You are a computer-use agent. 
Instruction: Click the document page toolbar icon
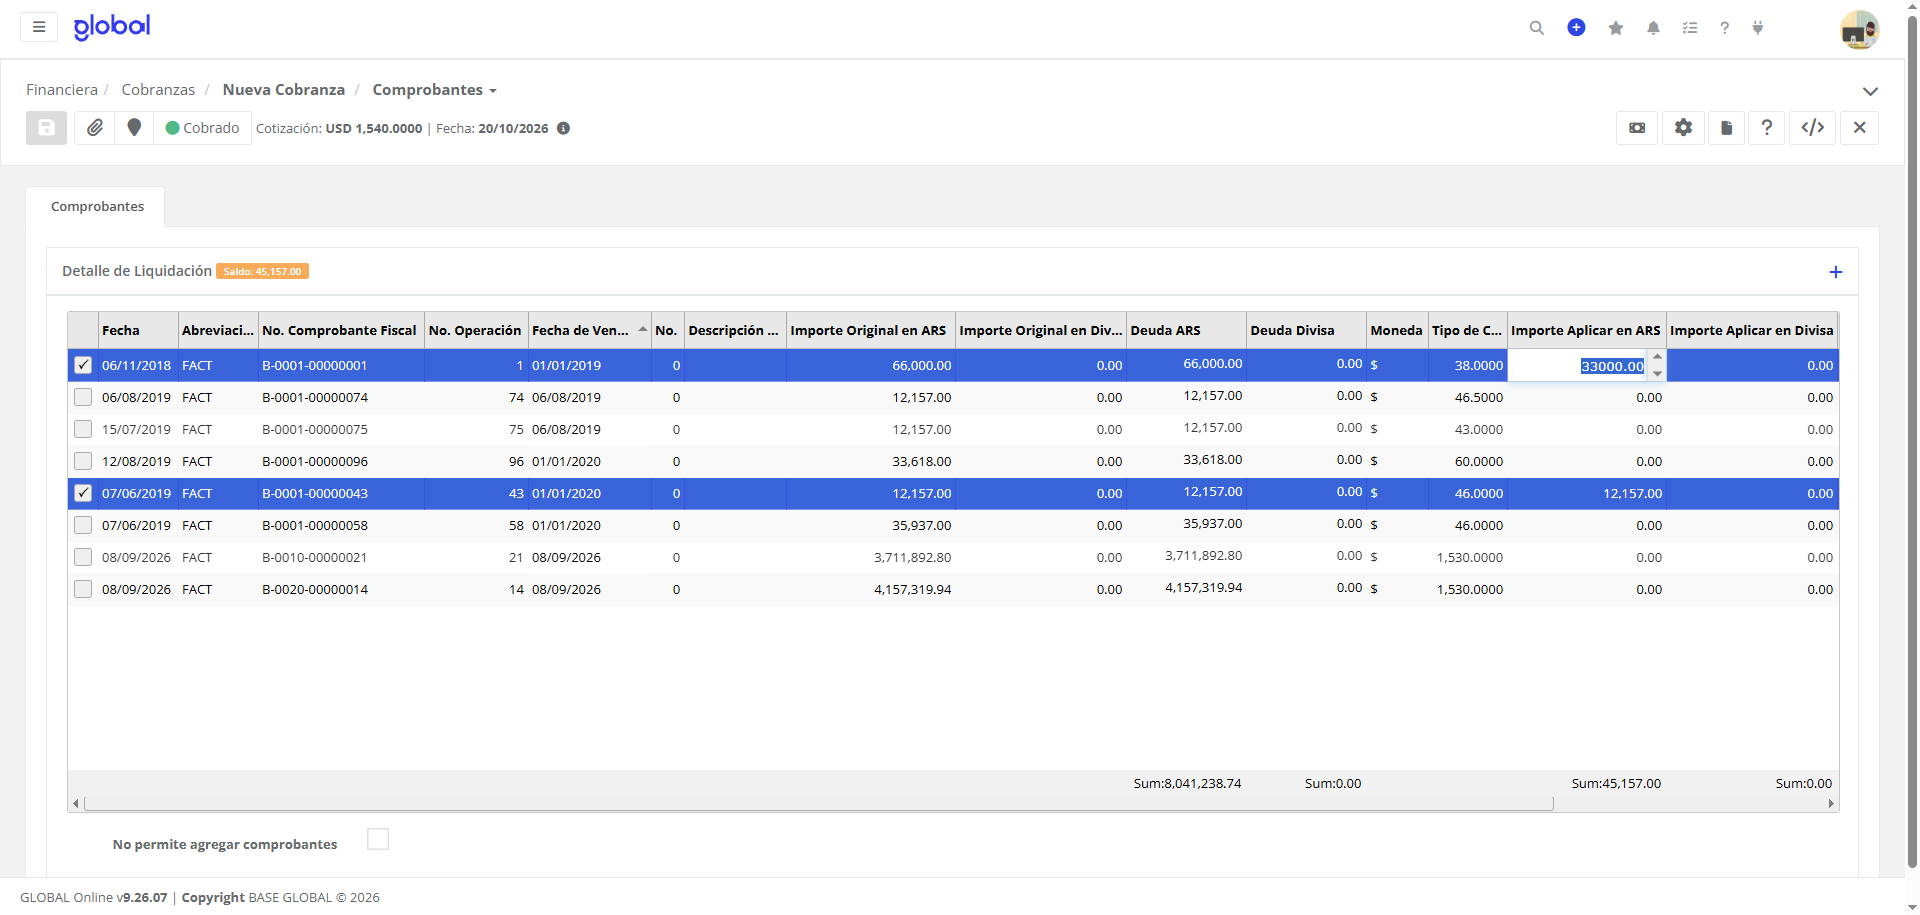click(1727, 128)
